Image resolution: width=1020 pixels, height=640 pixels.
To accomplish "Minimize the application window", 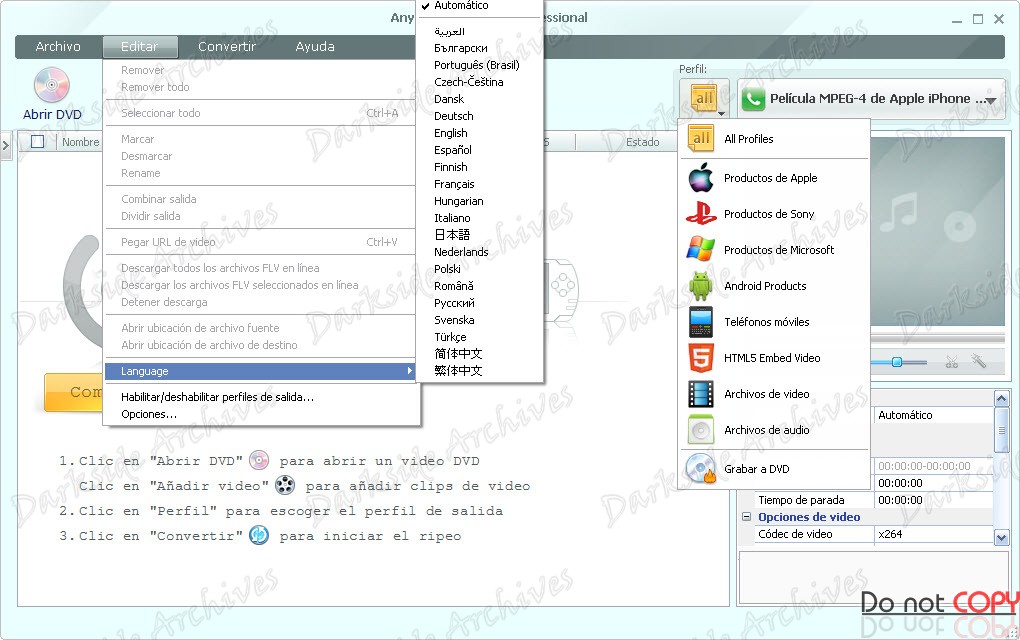I will tap(956, 20).
